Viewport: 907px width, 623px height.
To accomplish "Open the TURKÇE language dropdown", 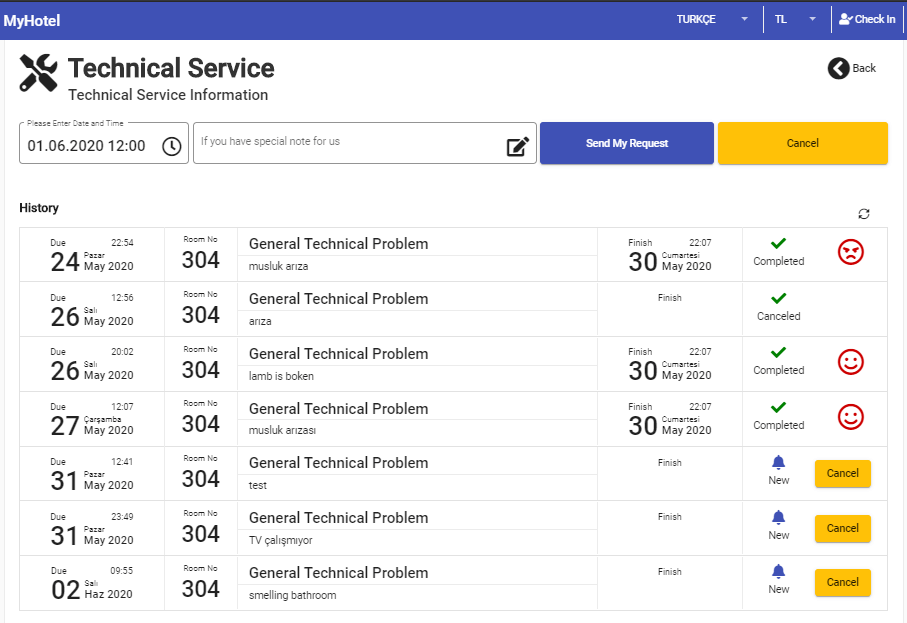I will click(712, 19).
